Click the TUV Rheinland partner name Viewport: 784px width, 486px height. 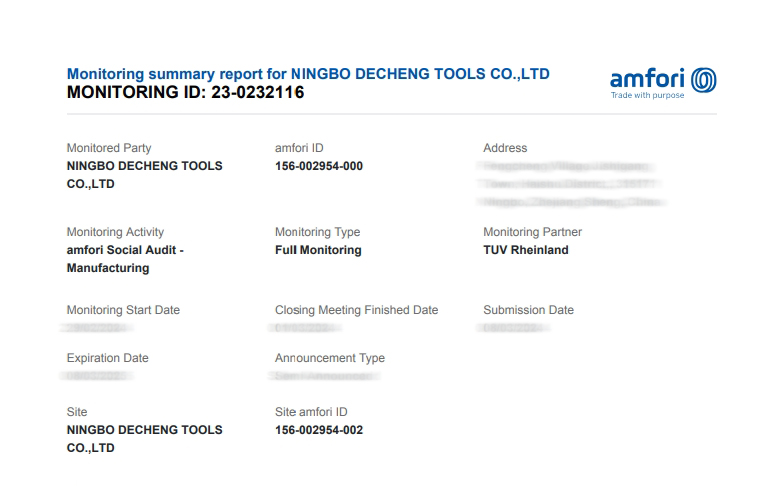[525, 250]
